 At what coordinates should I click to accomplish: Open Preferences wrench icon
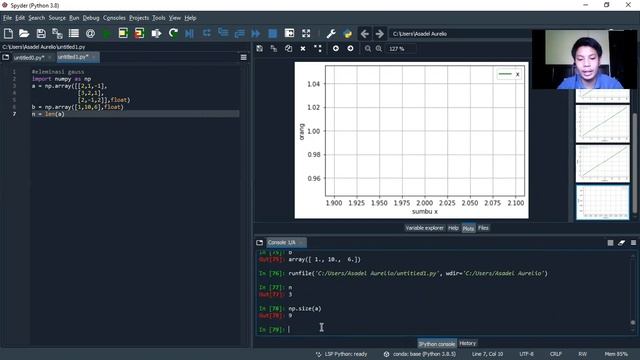[x=331, y=33]
